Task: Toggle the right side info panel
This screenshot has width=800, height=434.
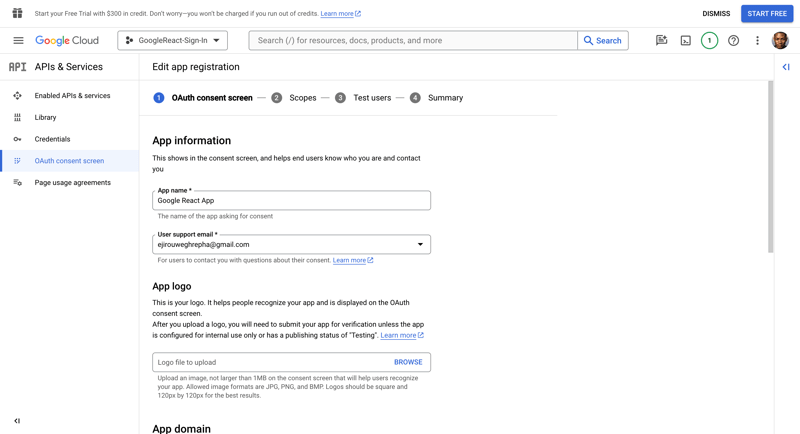Action: tap(786, 67)
